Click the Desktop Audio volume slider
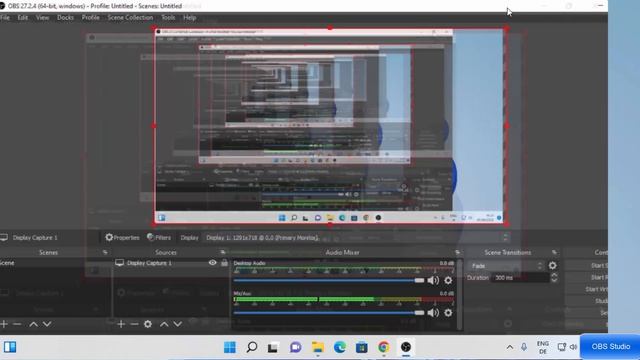The height and width of the screenshot is (360, 640). pos(329,280)
